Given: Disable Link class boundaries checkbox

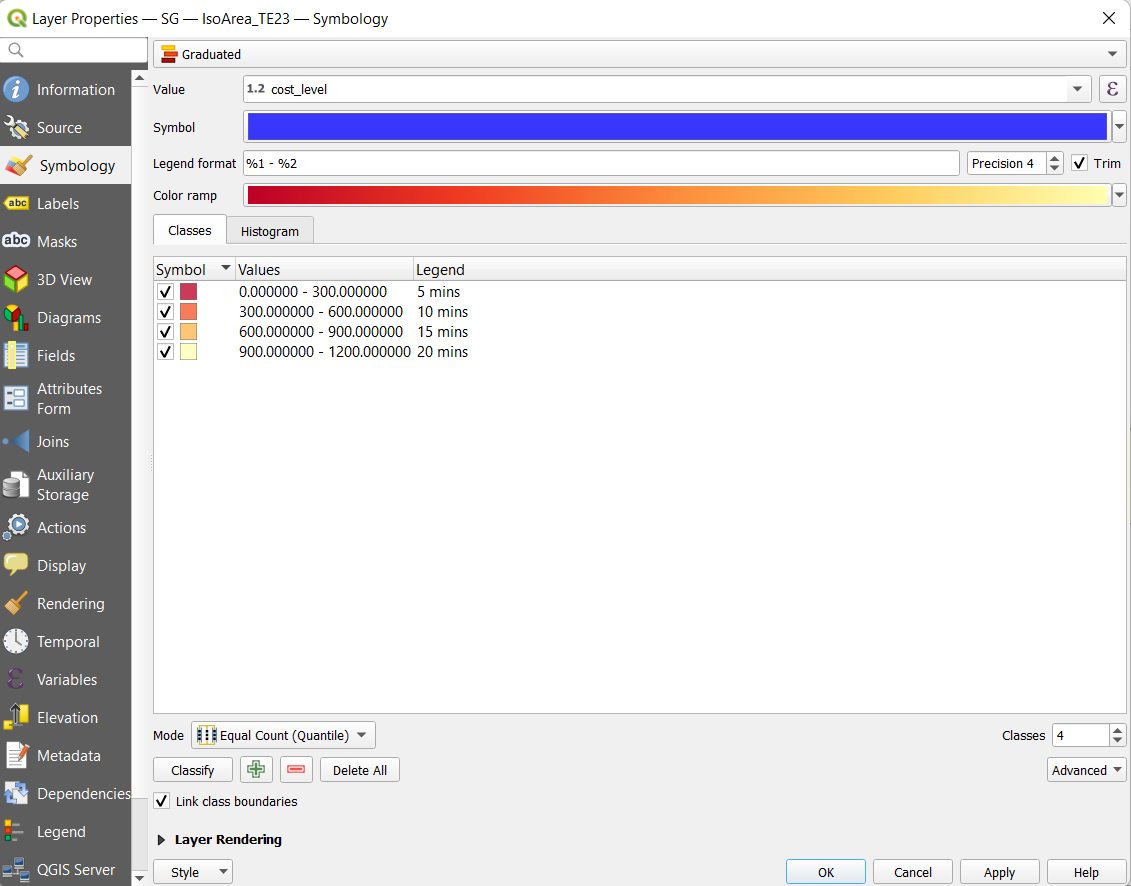Looking at the screenshot, I should 162,801.
